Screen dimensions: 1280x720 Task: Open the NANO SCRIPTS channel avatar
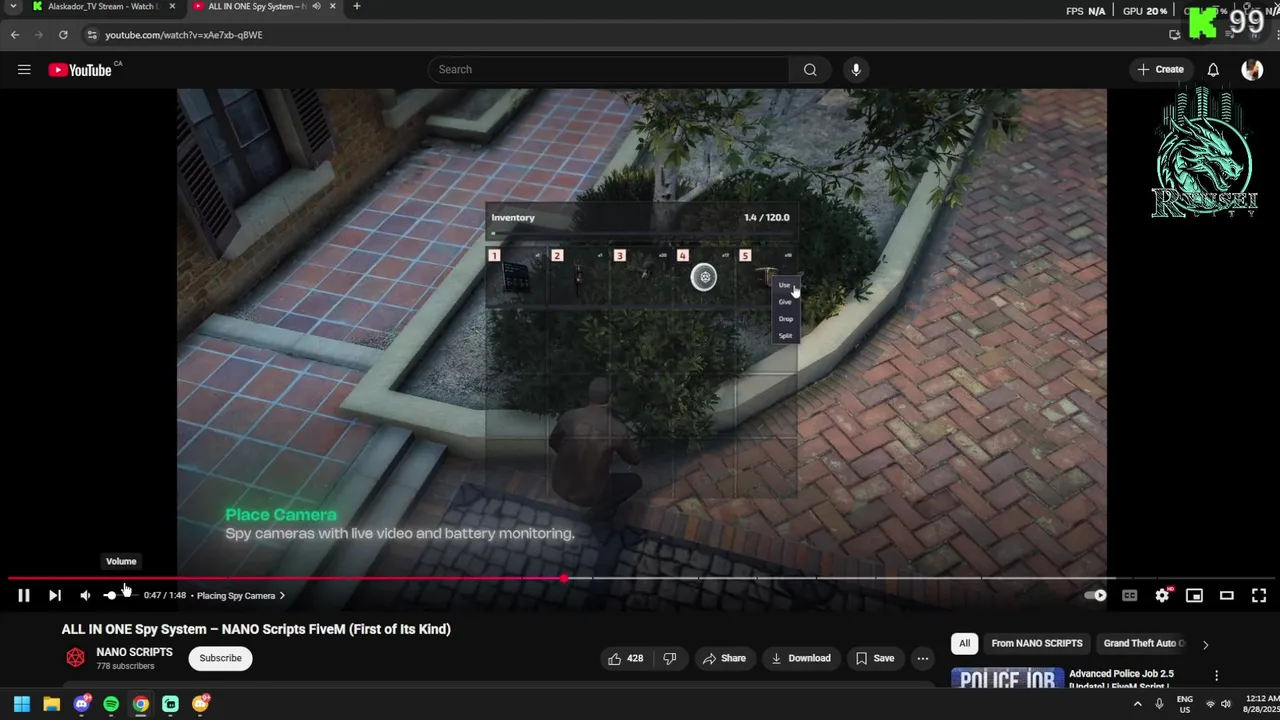point(75,658)
